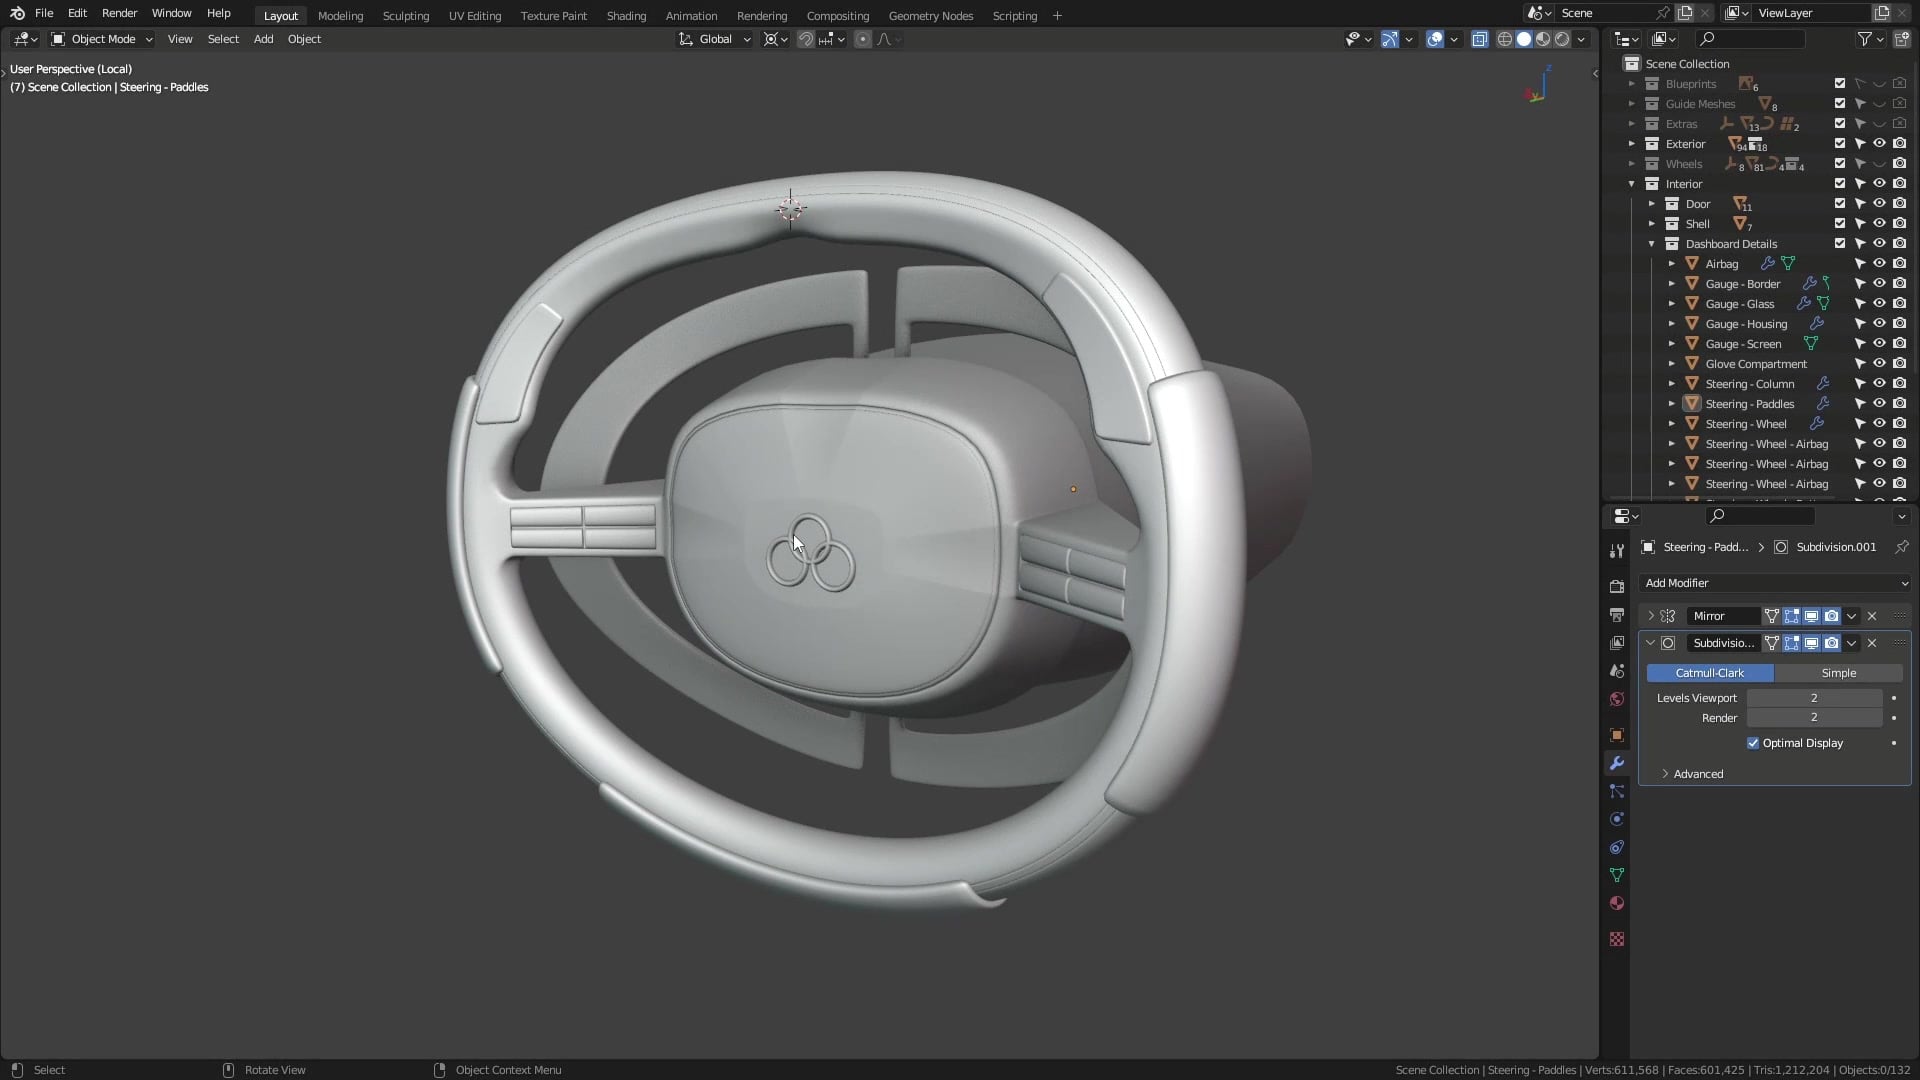Add a new workspace tab
The image size is (1920, 1080).
pos(1057,16)
